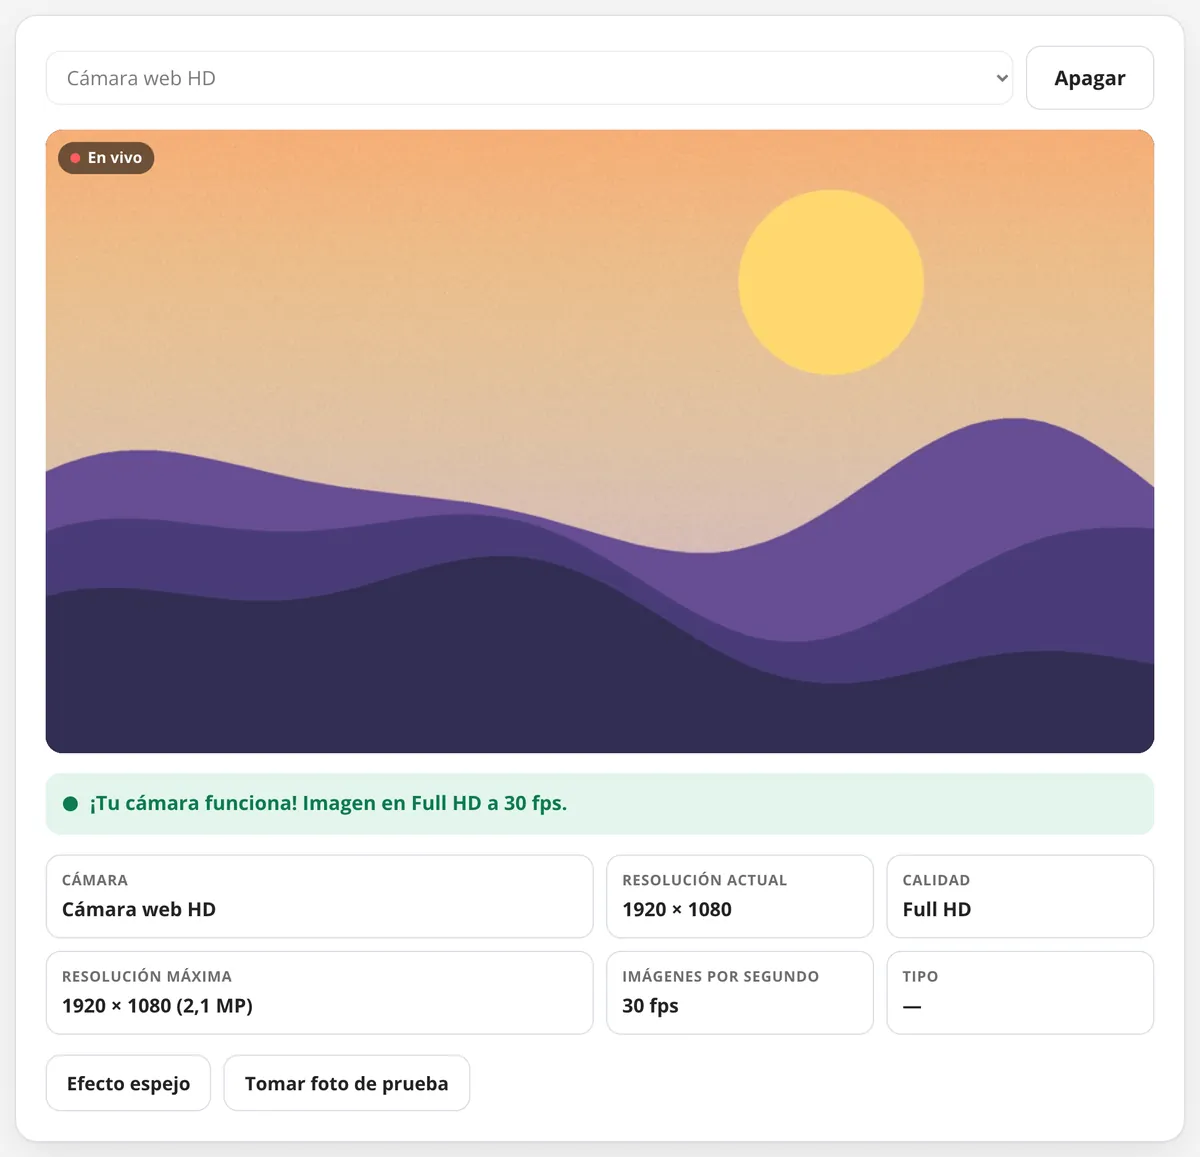Click the live camera preview image

coord(600,441)
